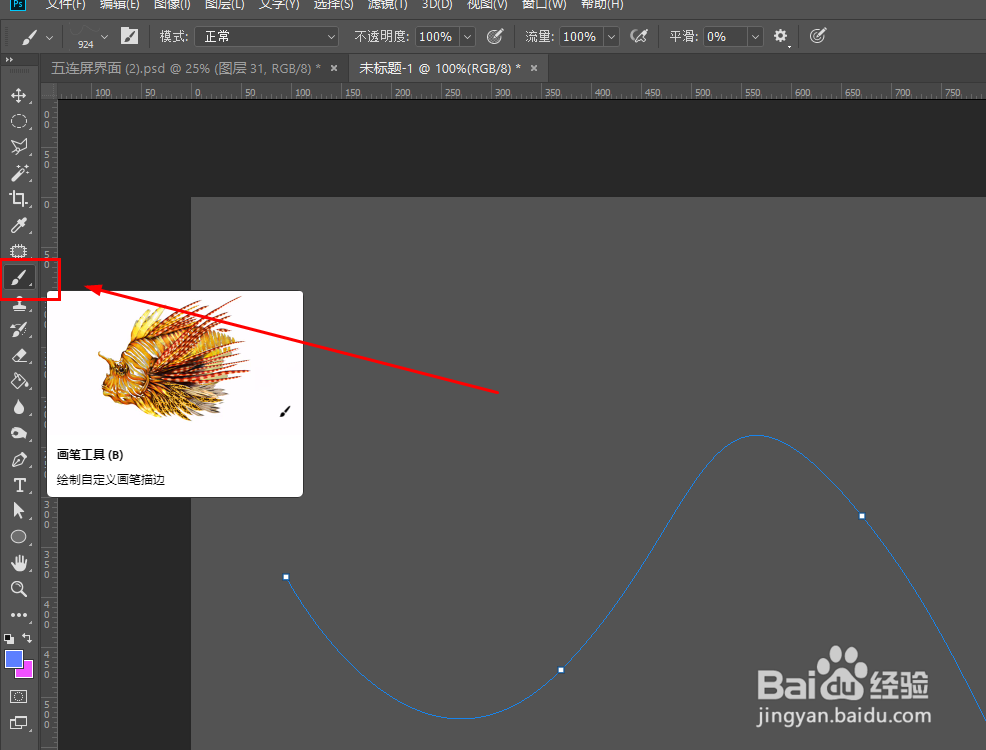
Task: Open the 编辑(E) menu
Action: (x=119, y=4)
